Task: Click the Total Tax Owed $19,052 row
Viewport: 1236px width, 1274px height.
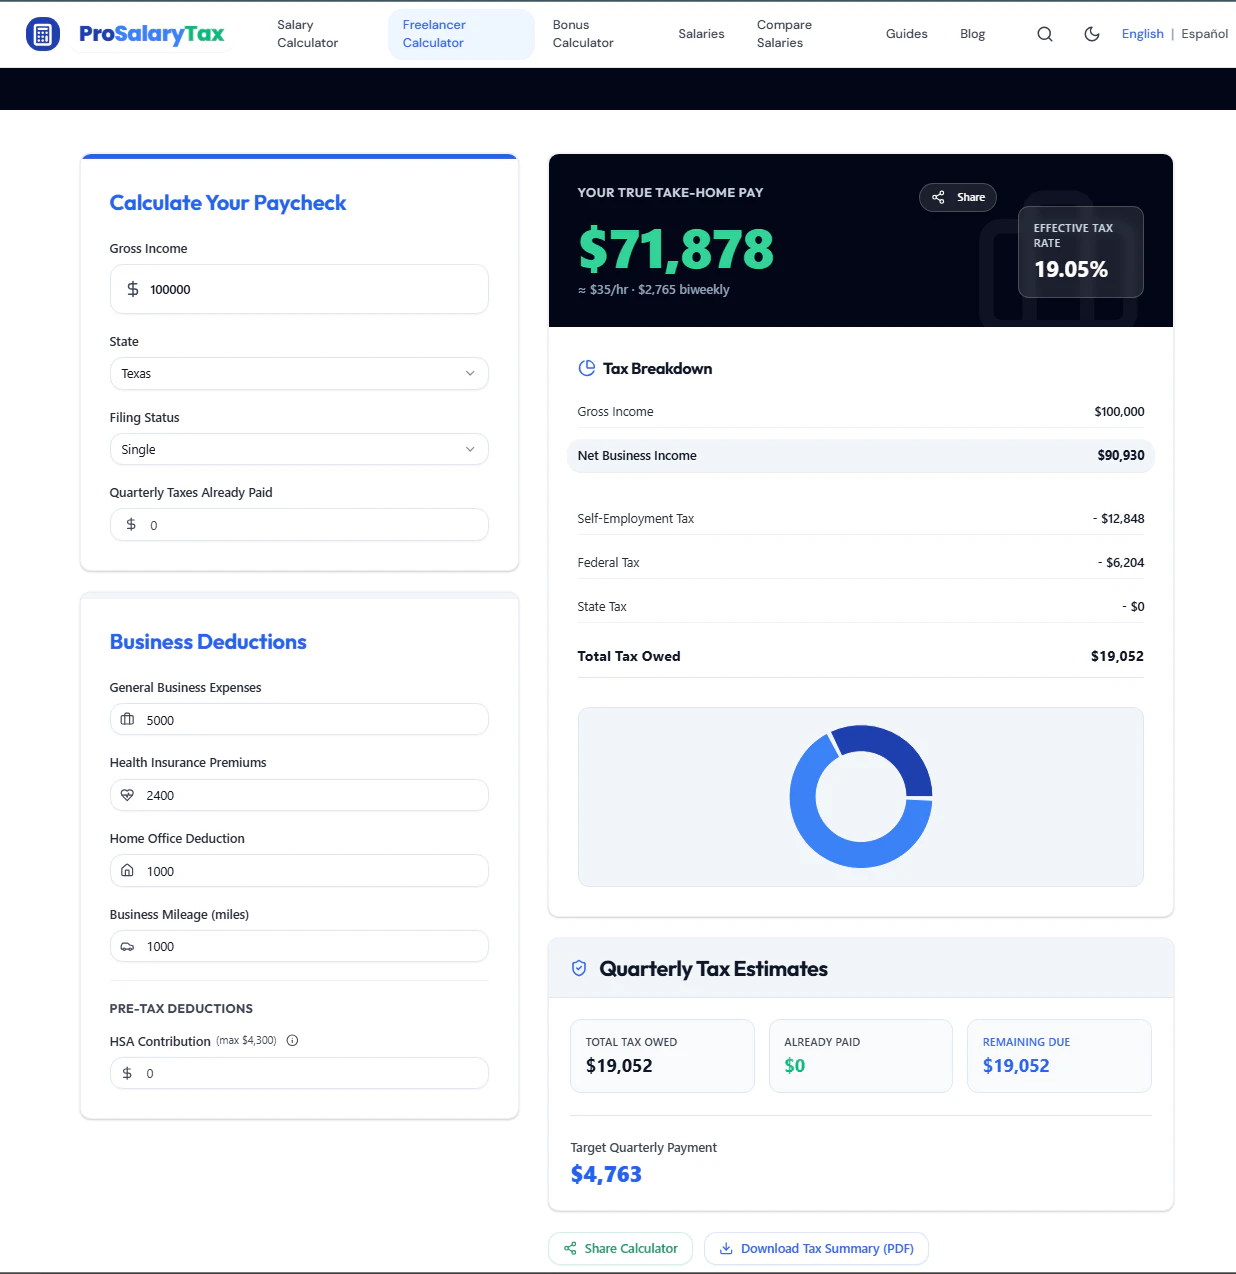Action: pos(860,656)
